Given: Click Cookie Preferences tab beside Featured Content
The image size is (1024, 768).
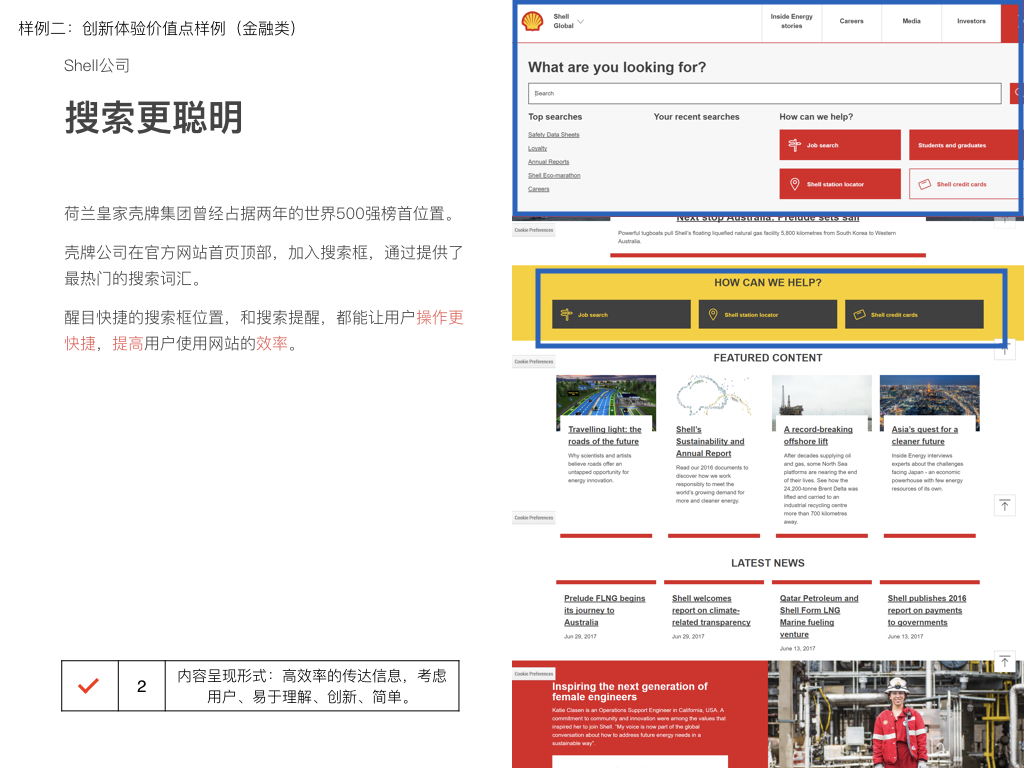Looking at the screenshot, I should [534, 362].
